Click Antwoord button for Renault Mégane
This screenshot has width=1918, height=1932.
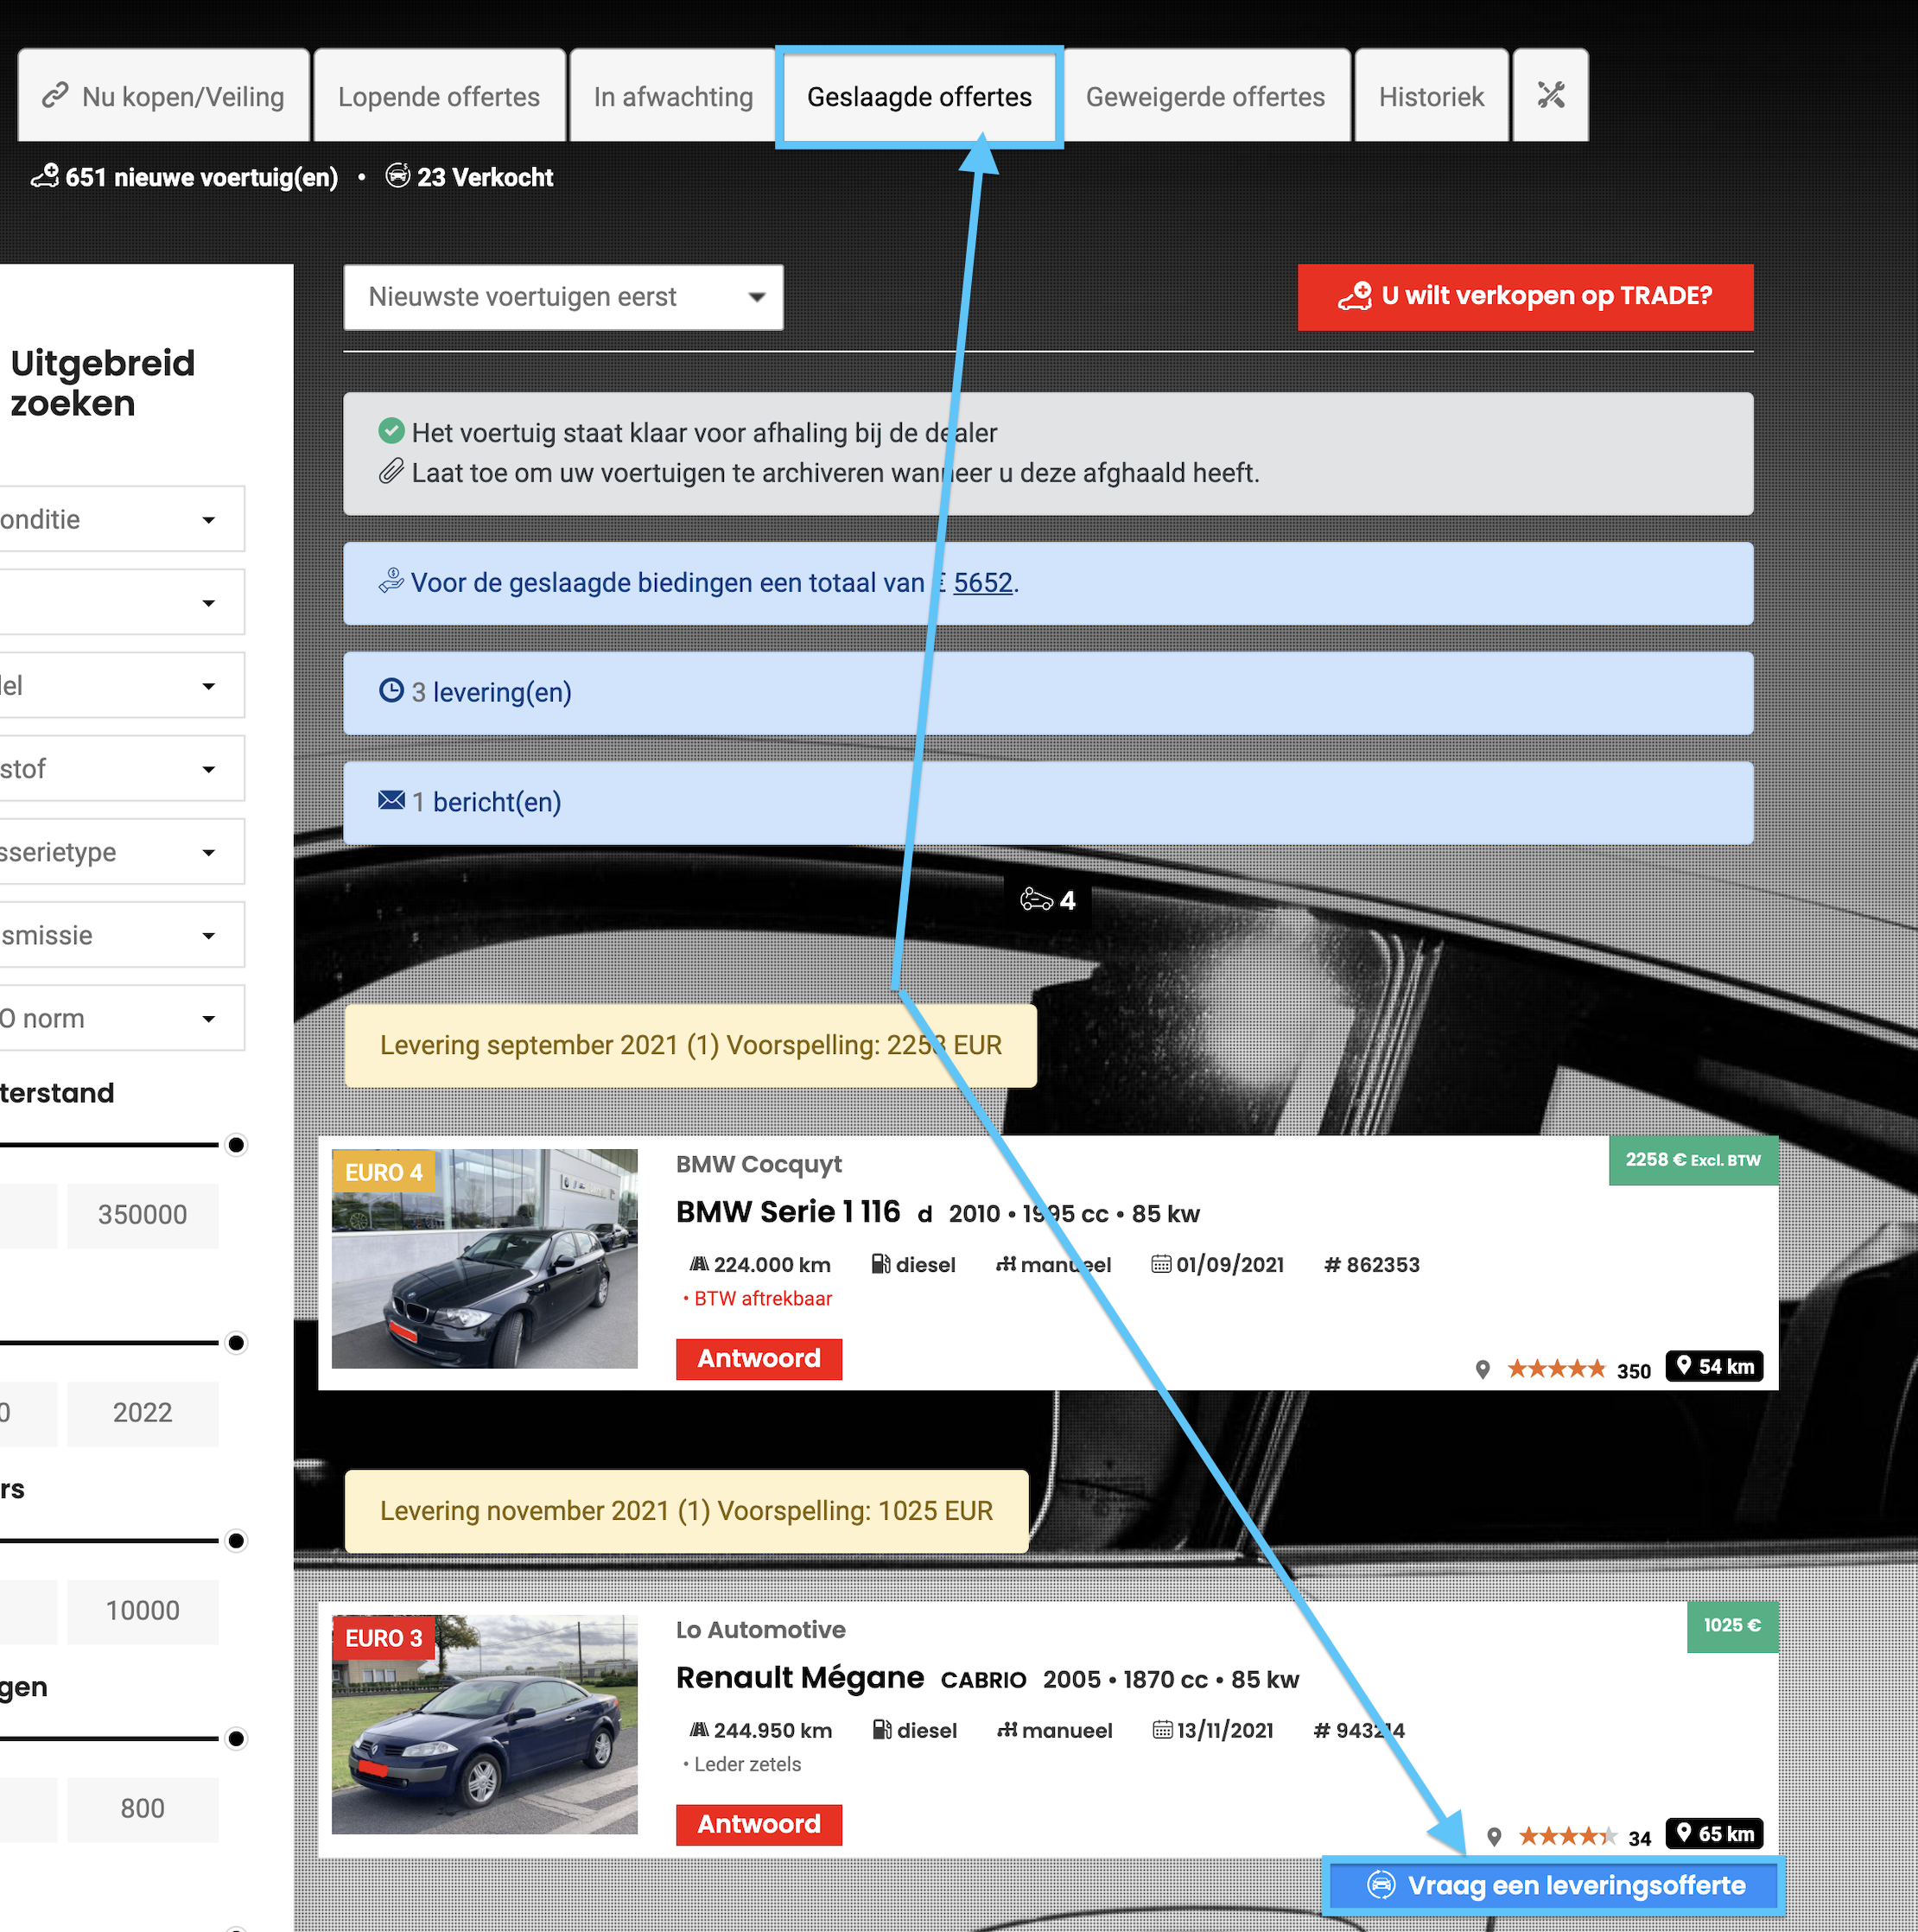pos(759,1824)
